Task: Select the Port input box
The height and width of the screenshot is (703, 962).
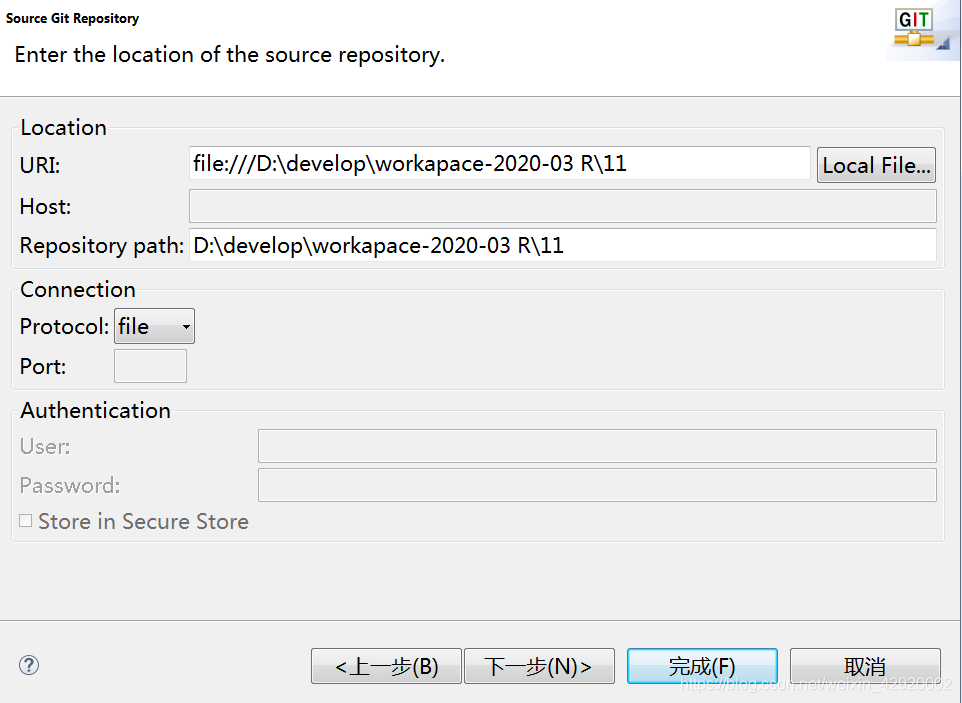Action: coord(150,366)
